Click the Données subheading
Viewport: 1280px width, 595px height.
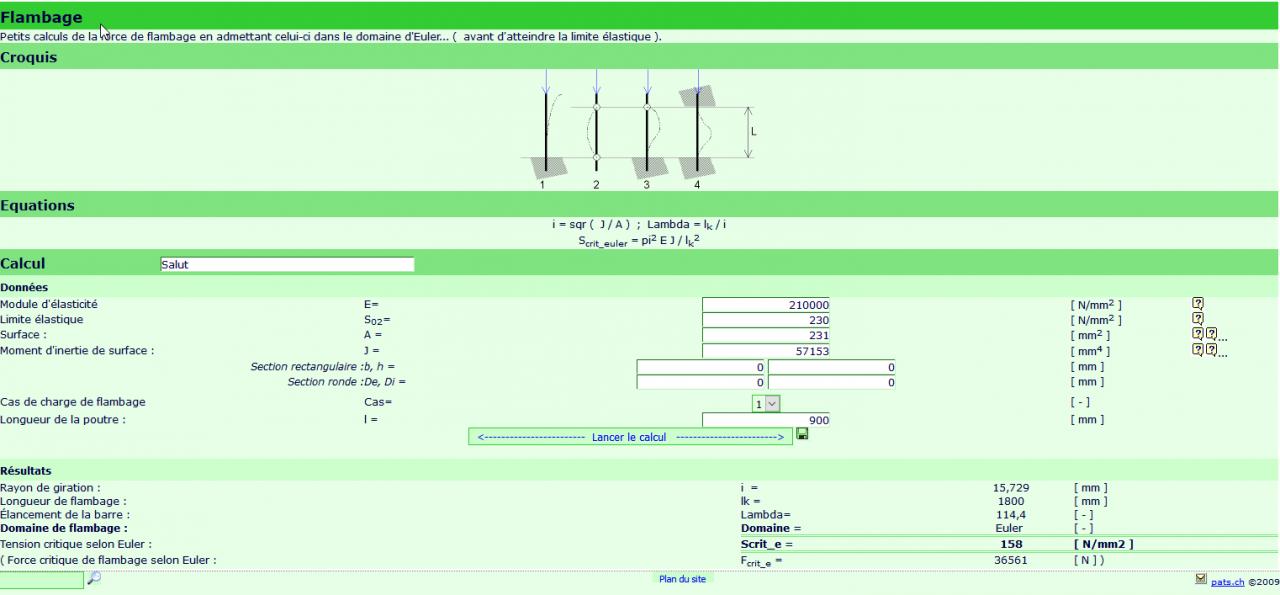(24, 287)
